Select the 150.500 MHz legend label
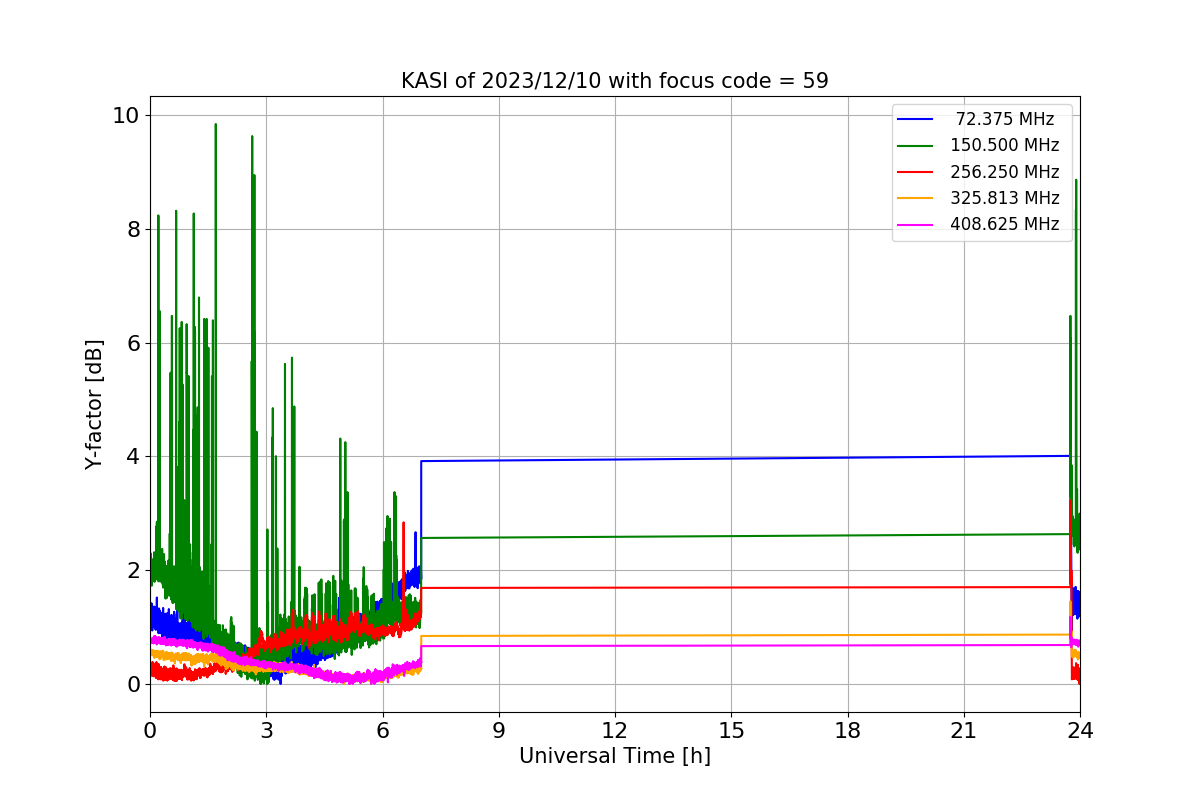 1005,145
